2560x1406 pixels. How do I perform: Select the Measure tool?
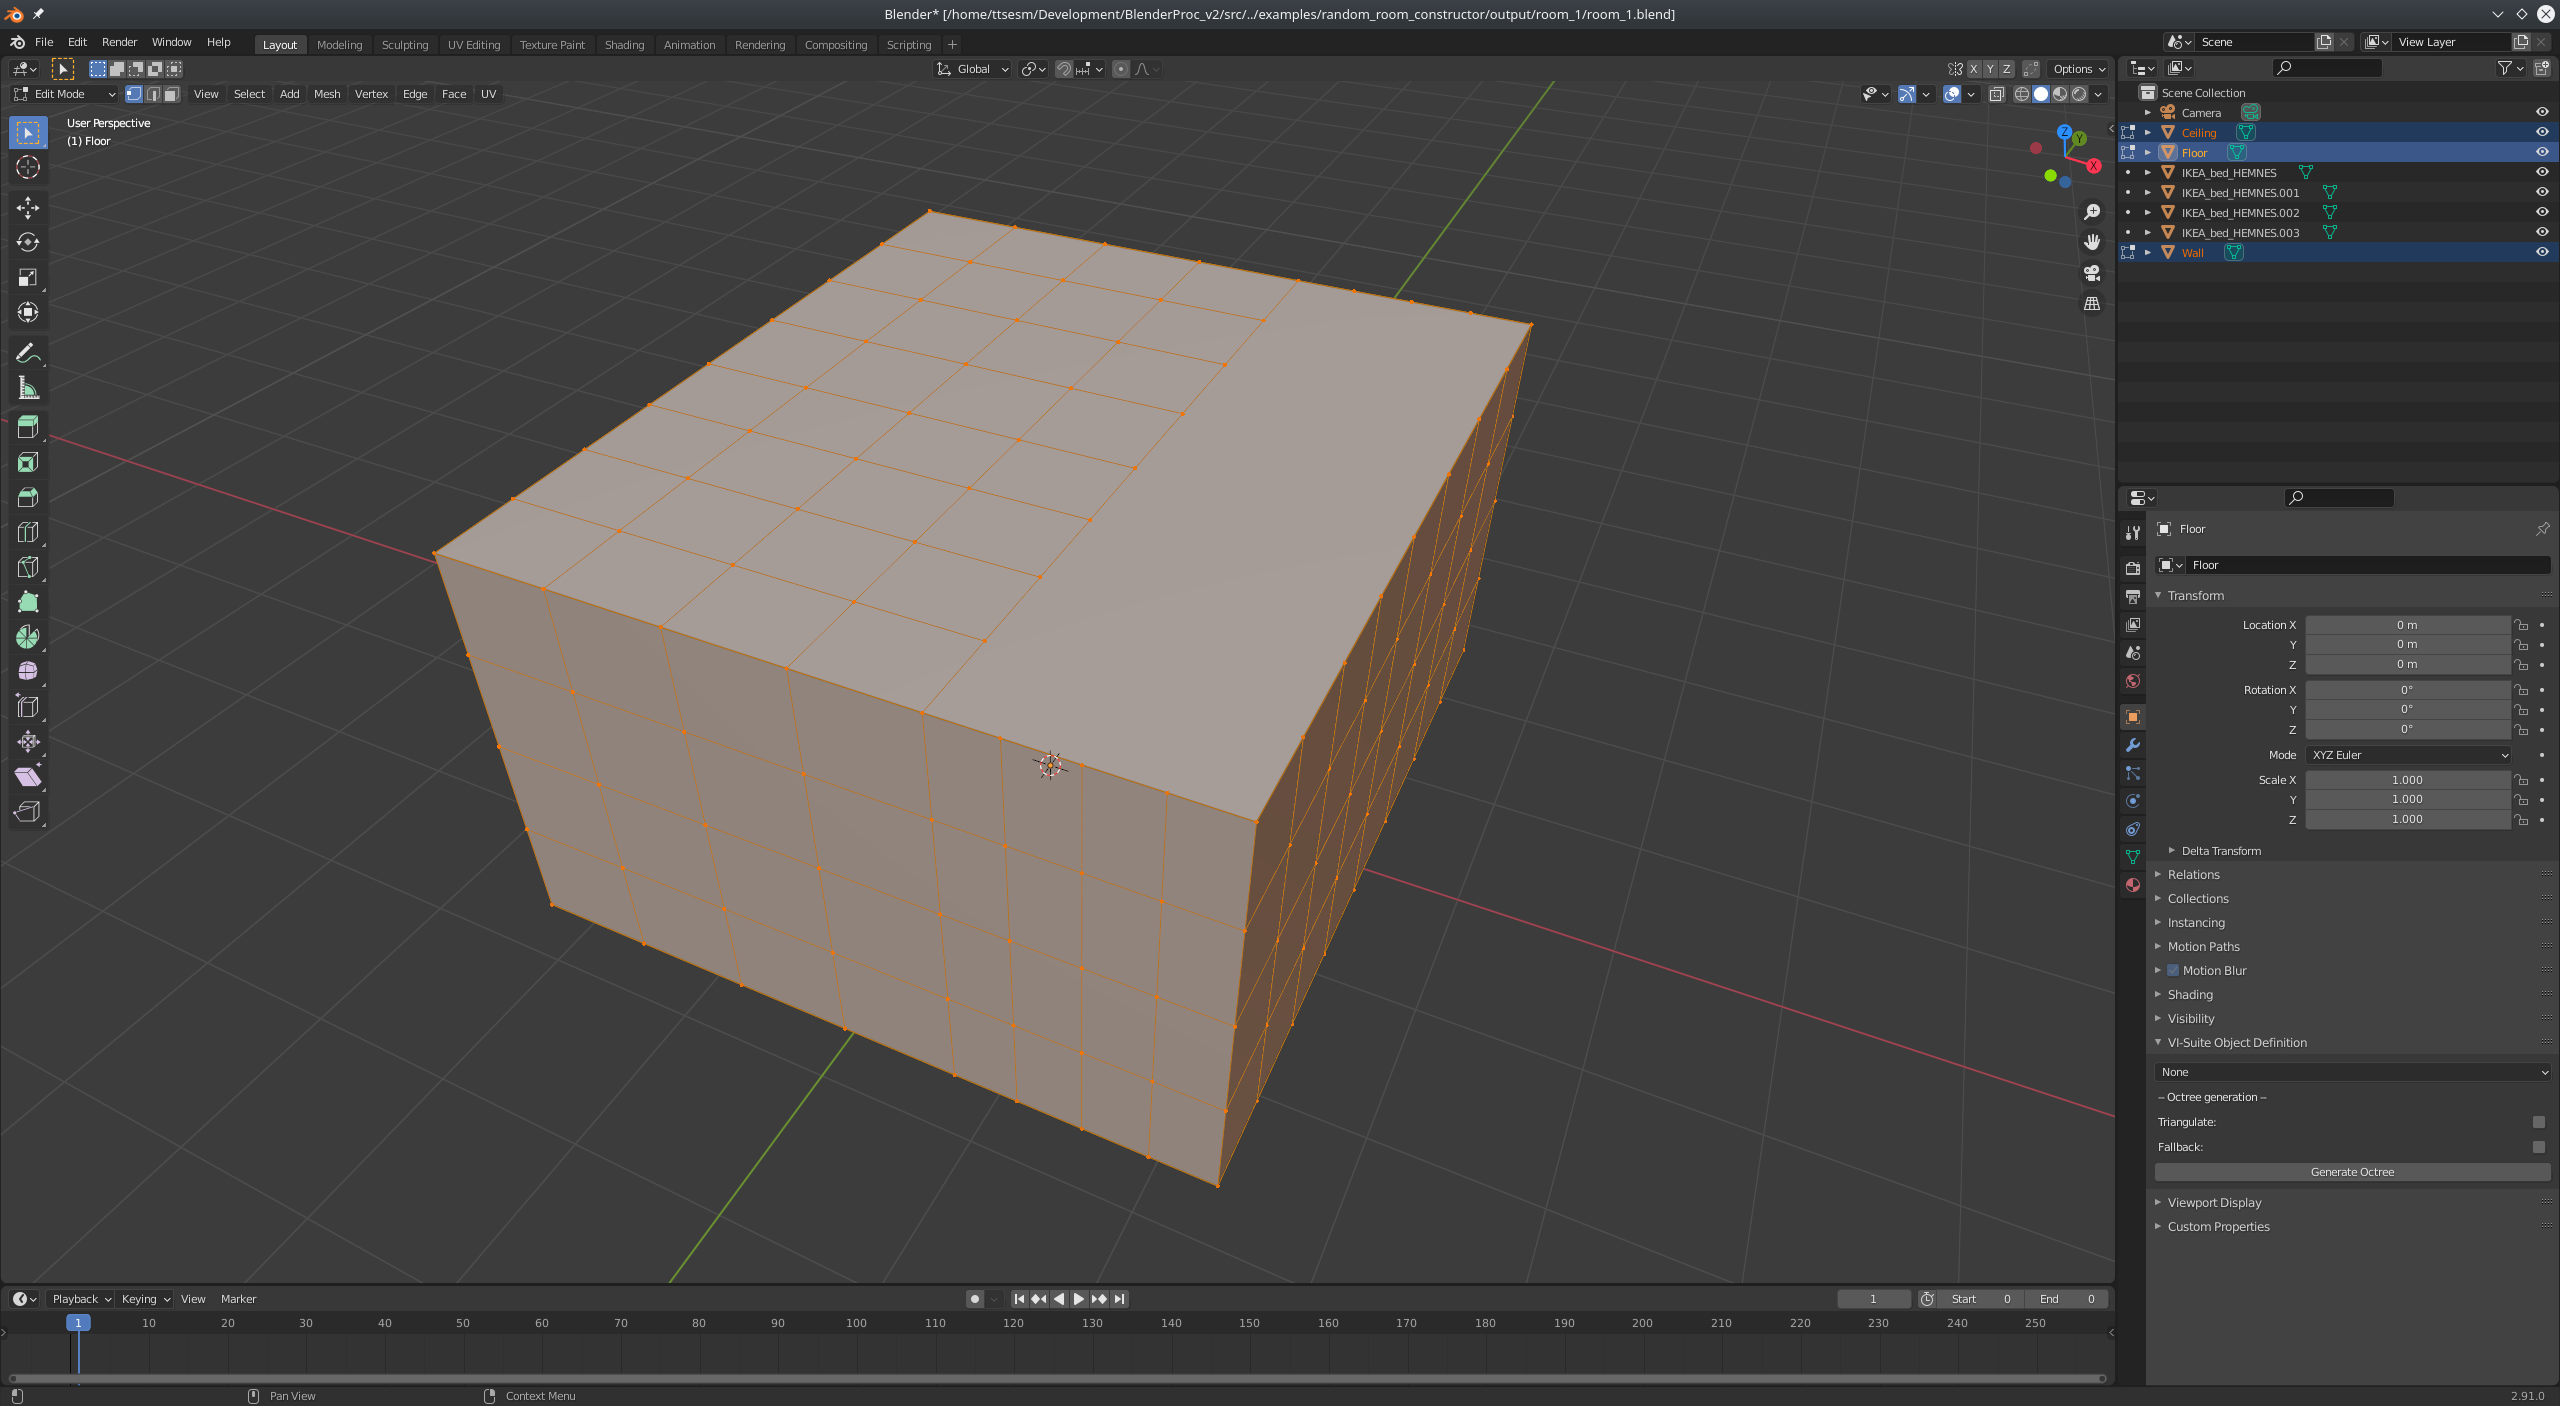point(27,387)
